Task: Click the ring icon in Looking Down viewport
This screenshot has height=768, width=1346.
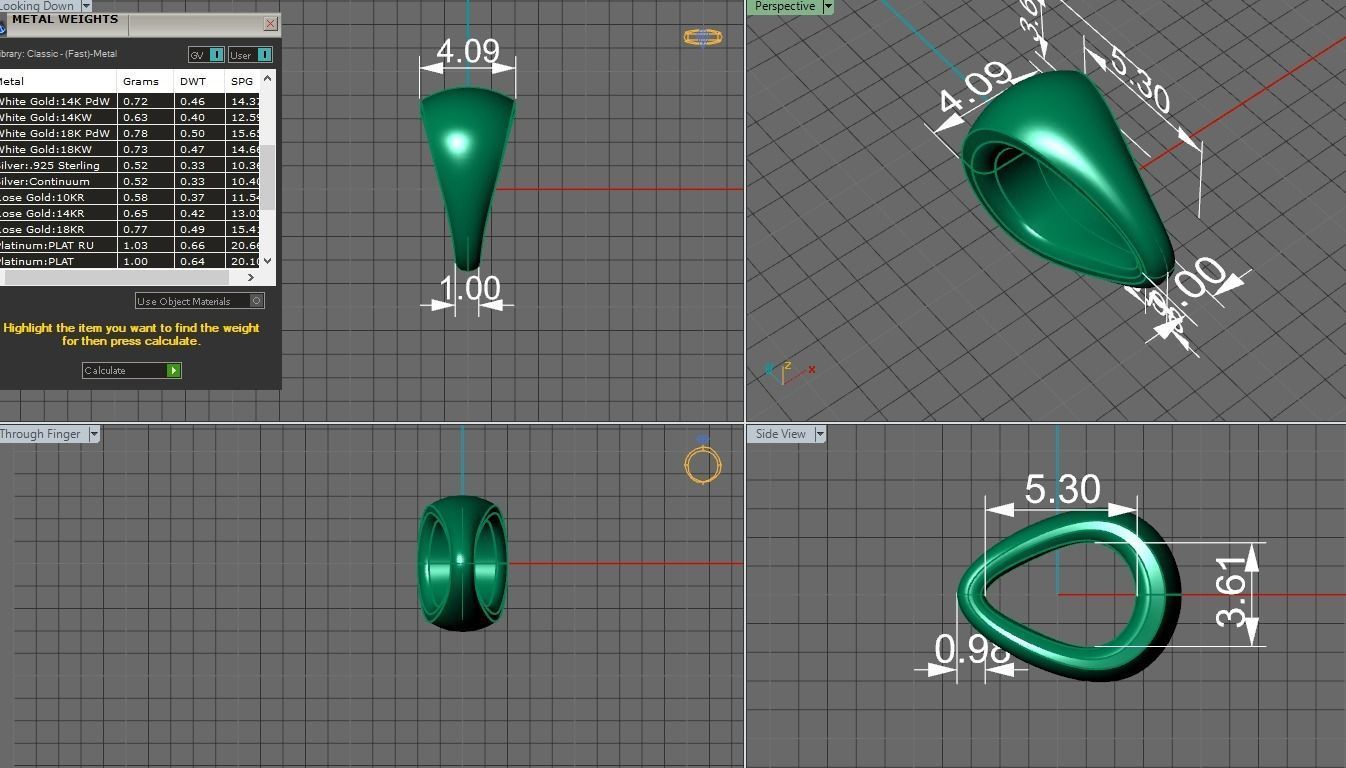Action: 702,37
